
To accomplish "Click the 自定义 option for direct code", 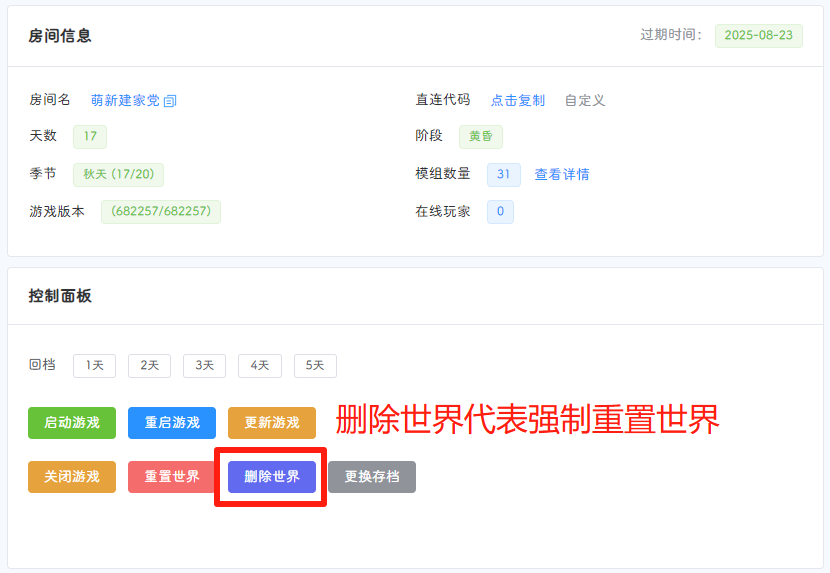I will point(584,100).
